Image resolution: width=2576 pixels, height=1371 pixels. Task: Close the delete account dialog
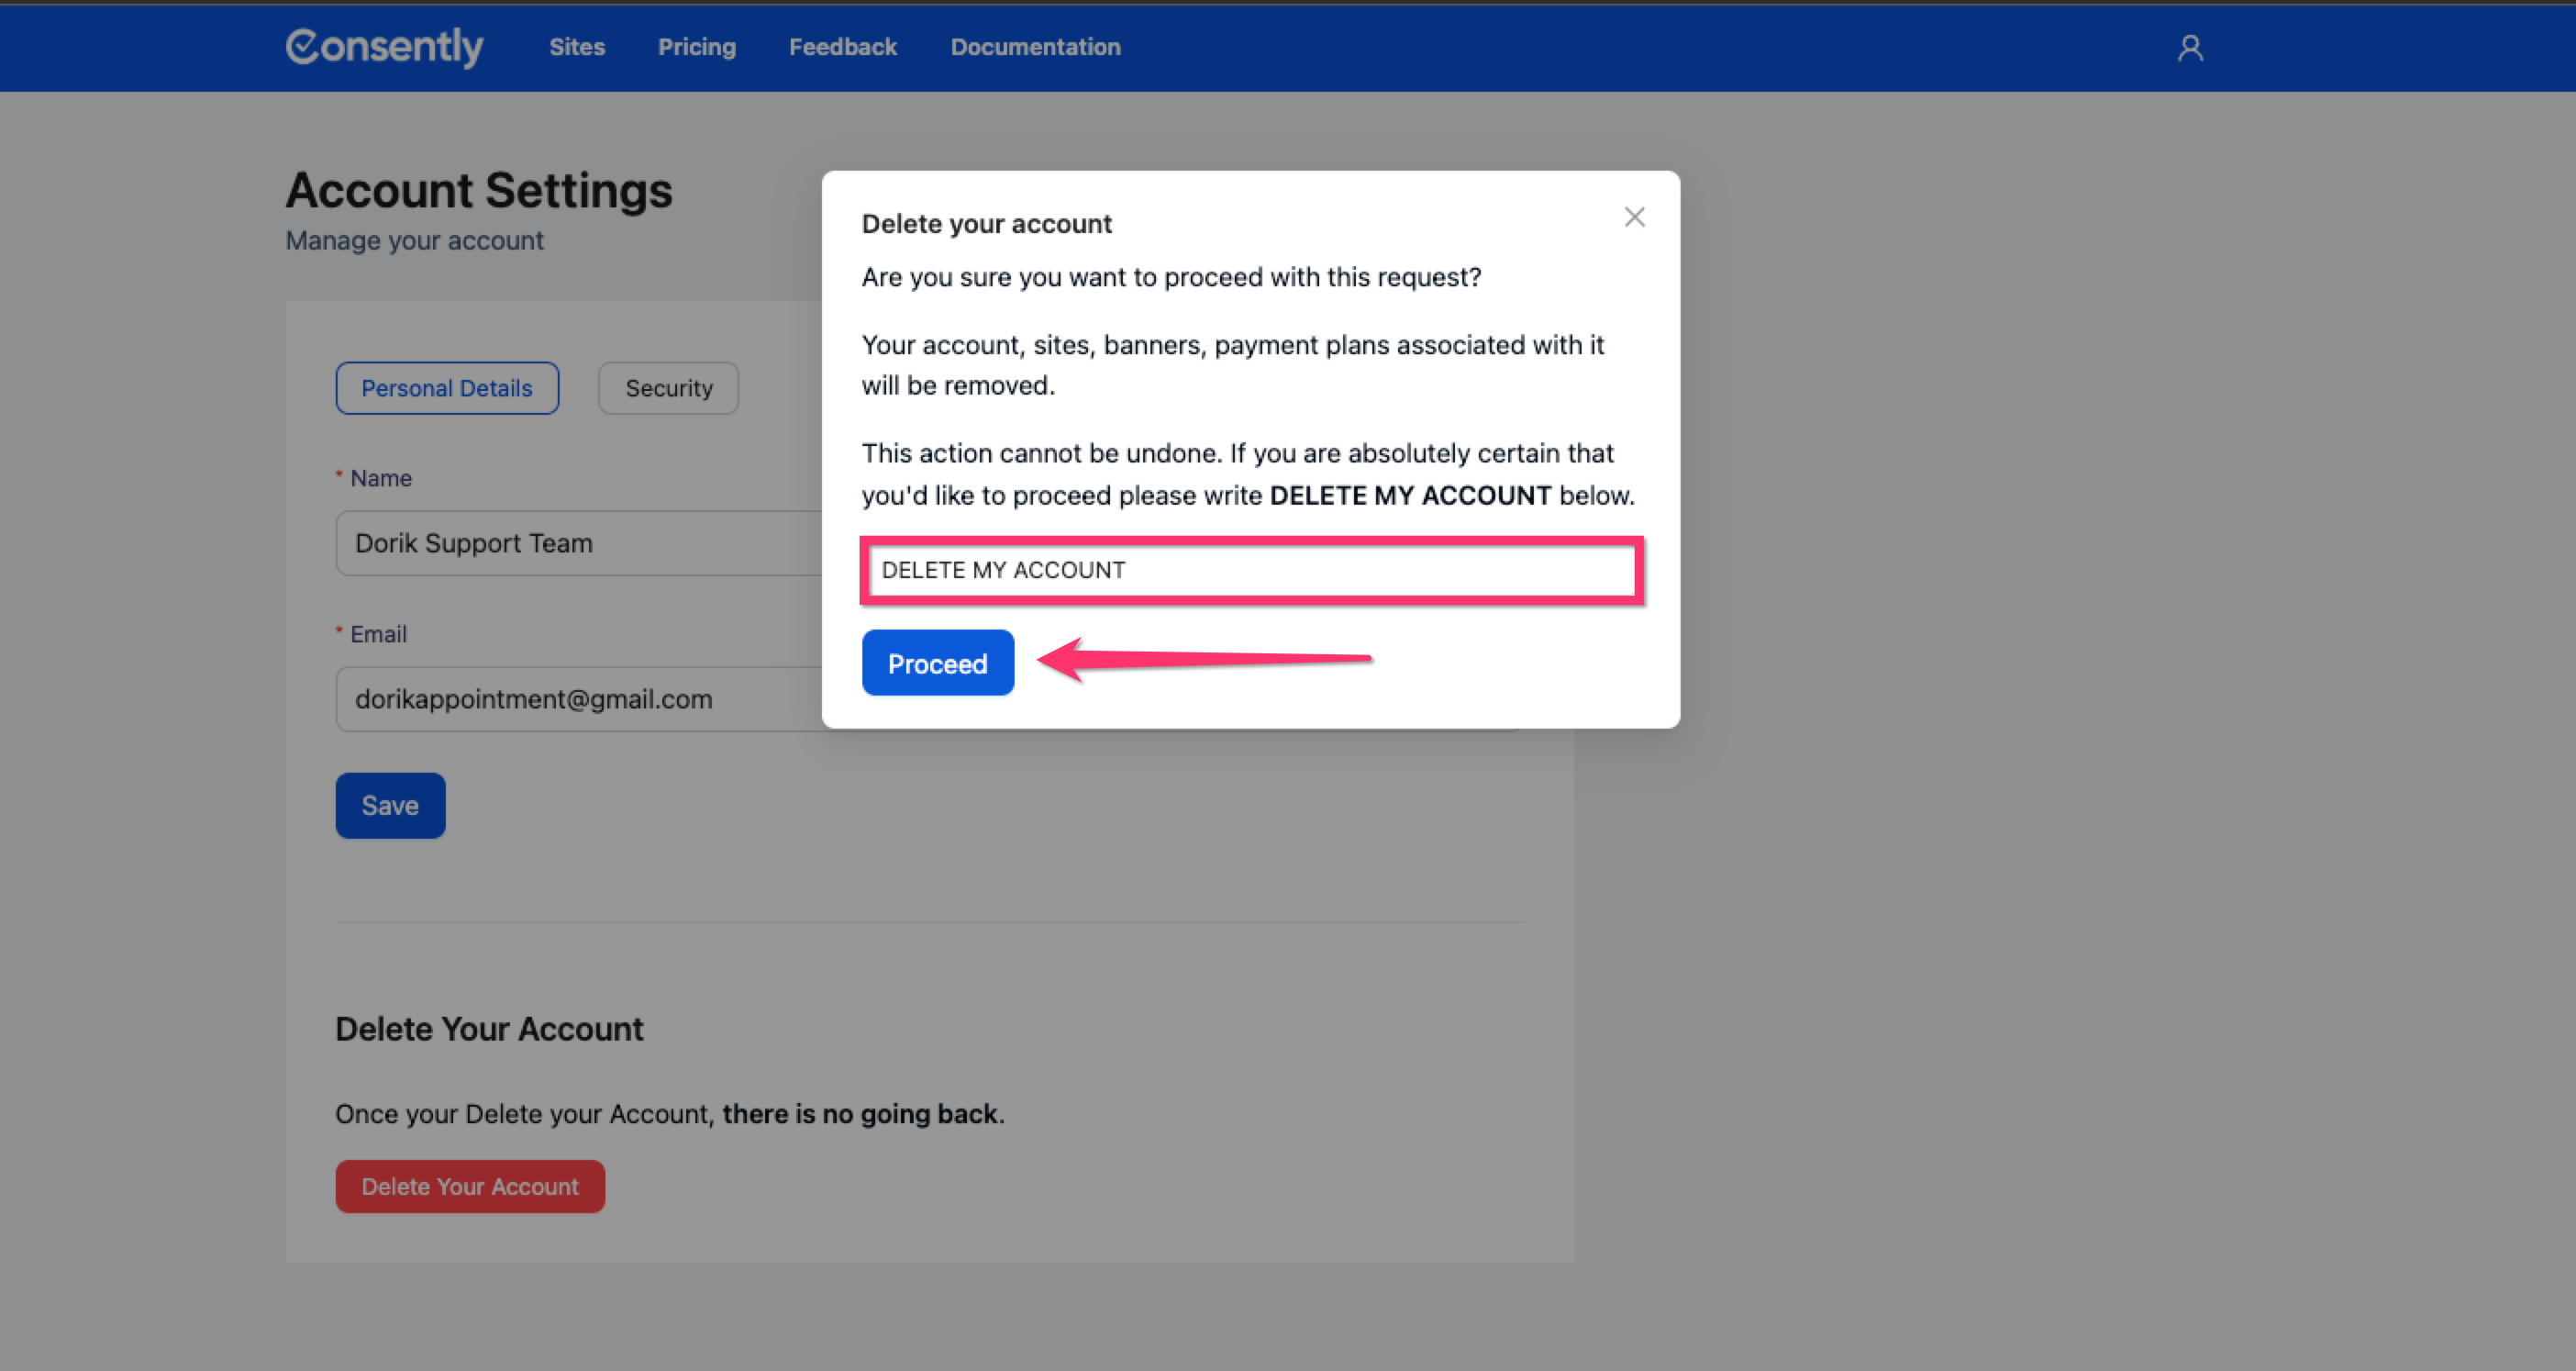[x=1634, y=217]
